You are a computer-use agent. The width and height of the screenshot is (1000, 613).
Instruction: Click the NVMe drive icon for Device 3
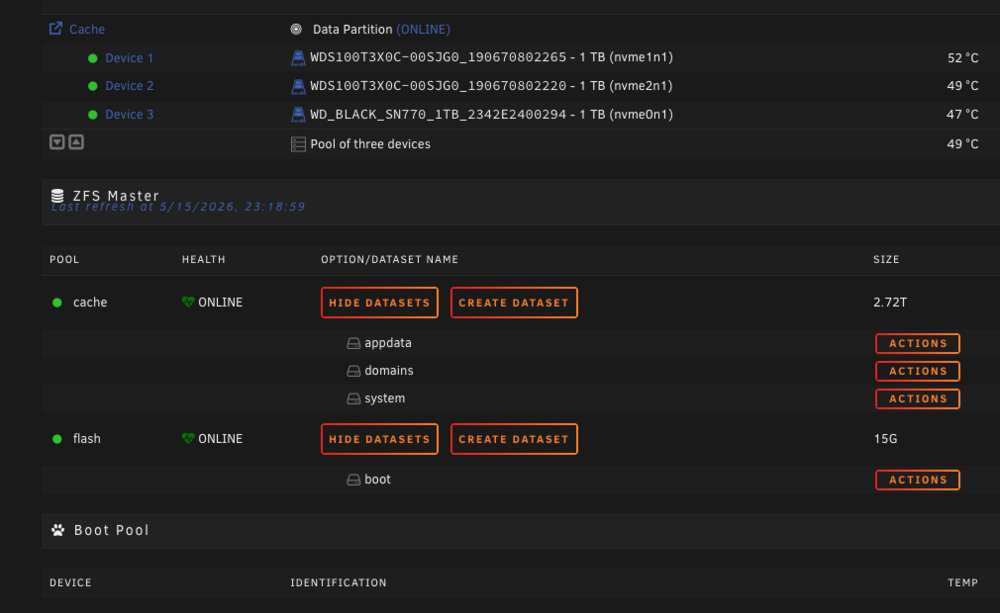point(298,115)
